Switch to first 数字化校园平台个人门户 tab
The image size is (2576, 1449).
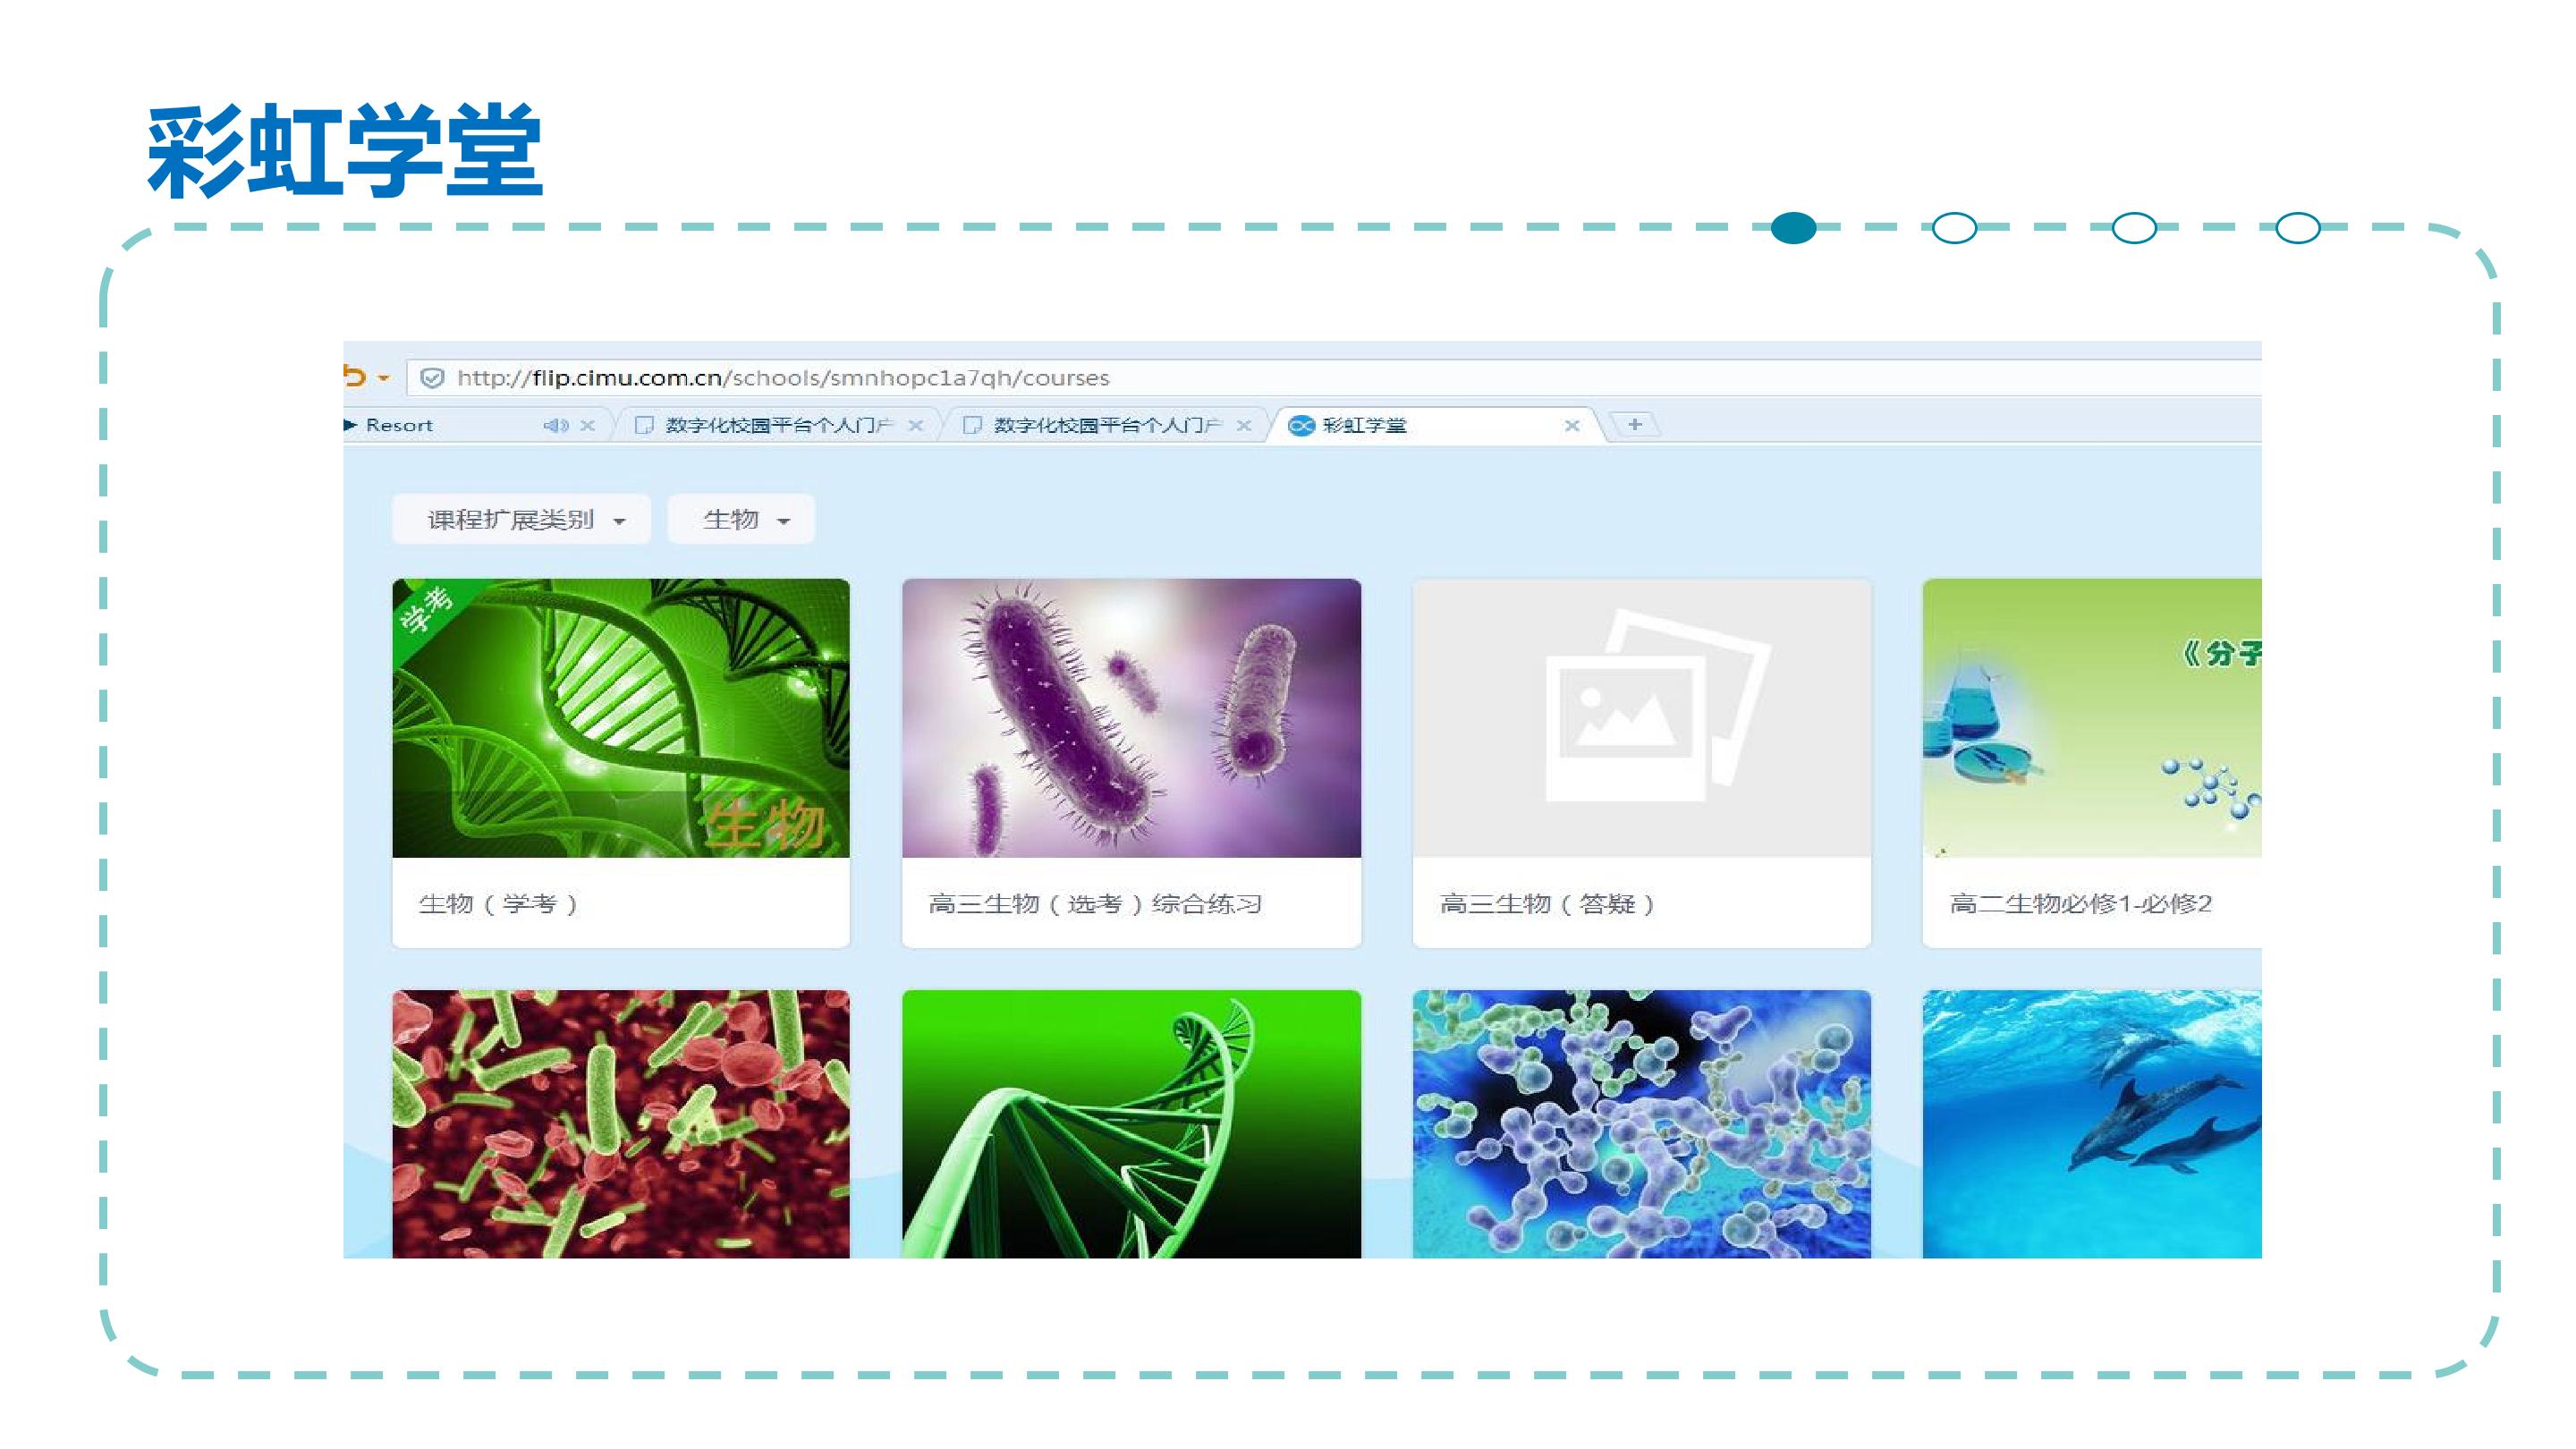(x=777, y=426)
